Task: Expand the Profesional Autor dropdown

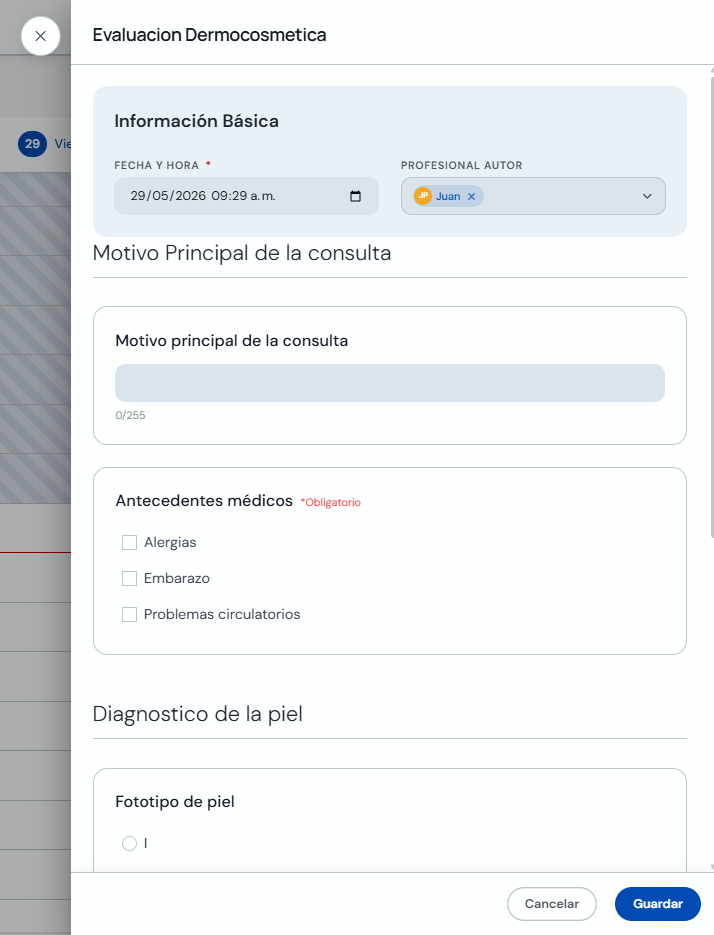Action: point(647,196)
